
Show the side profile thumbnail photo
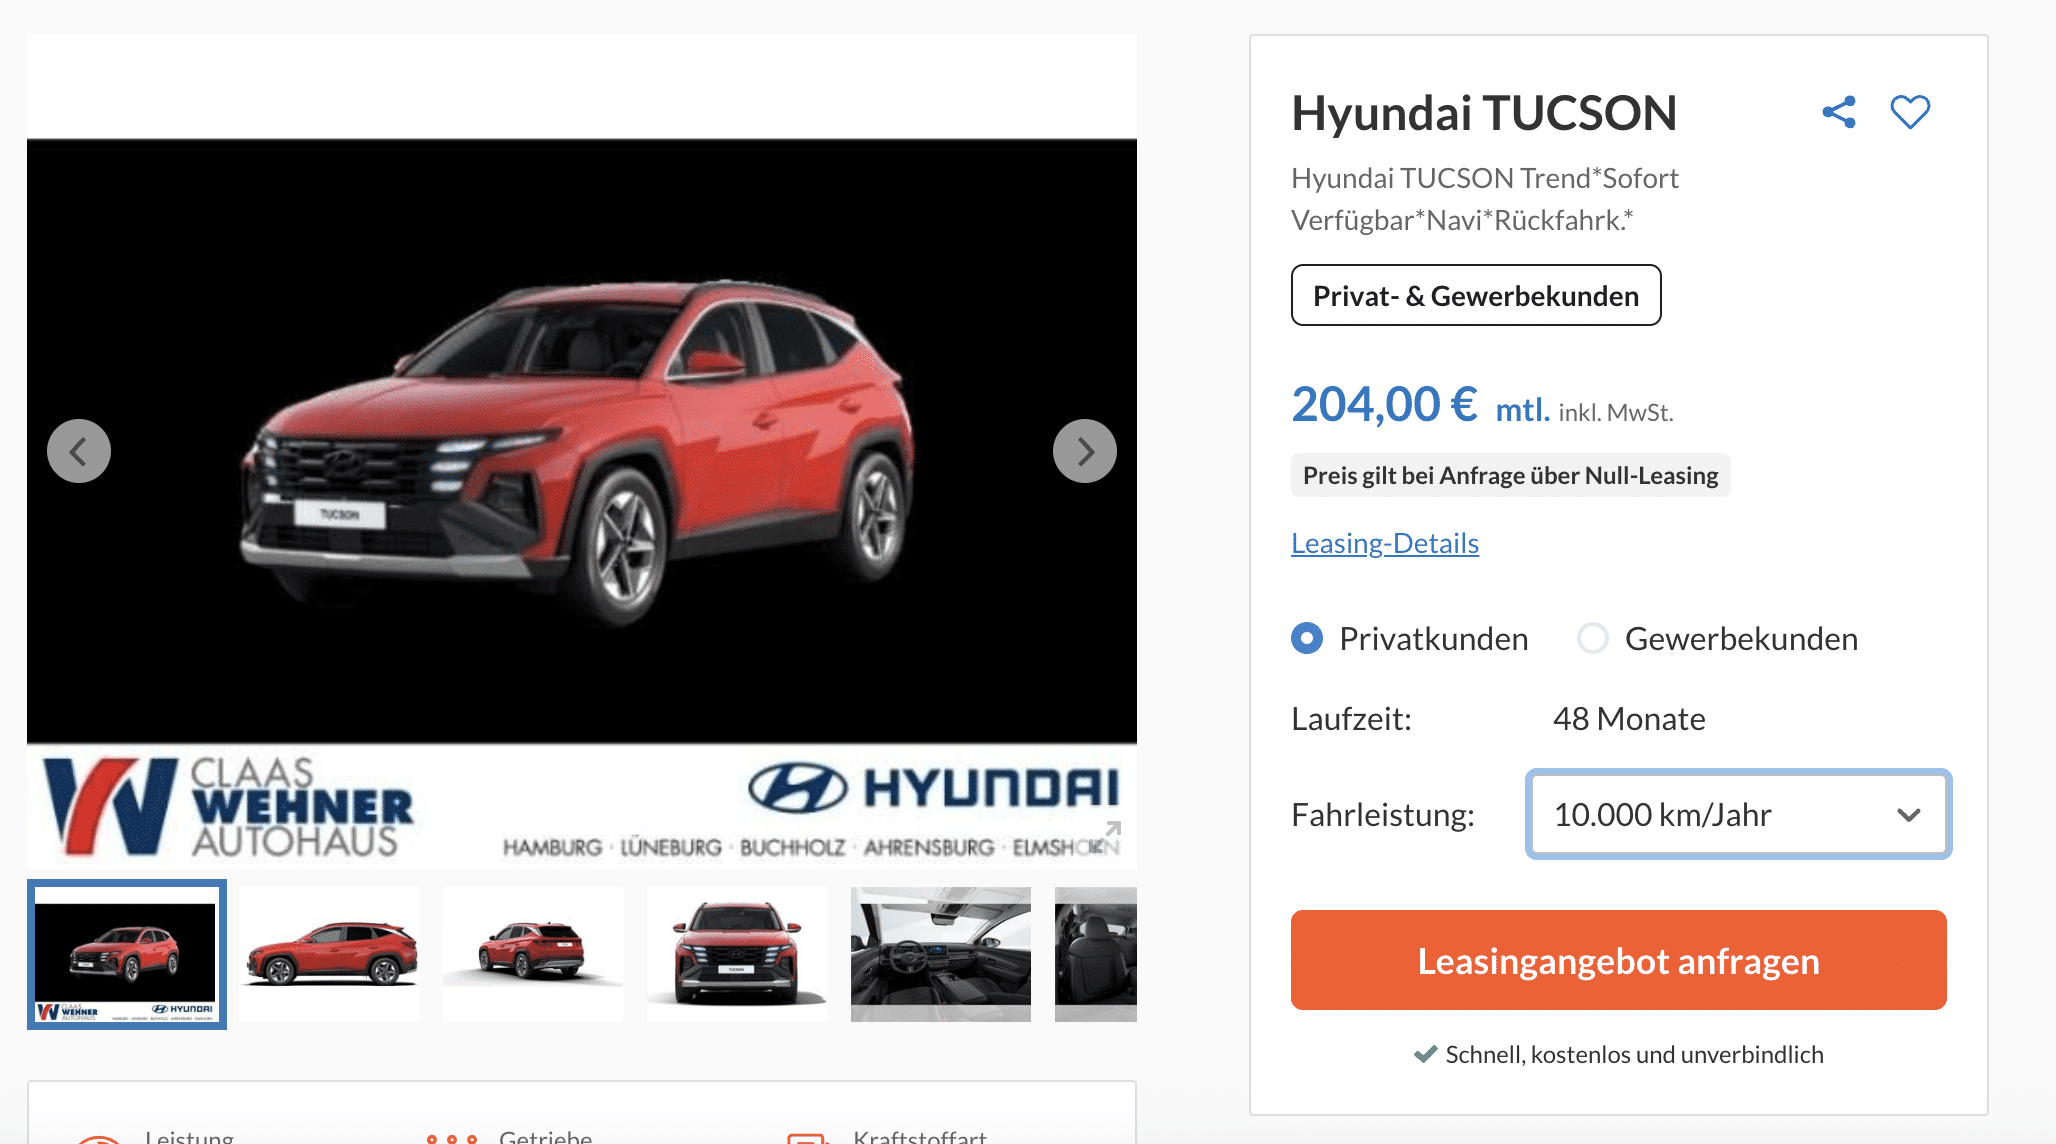[331, 954]
